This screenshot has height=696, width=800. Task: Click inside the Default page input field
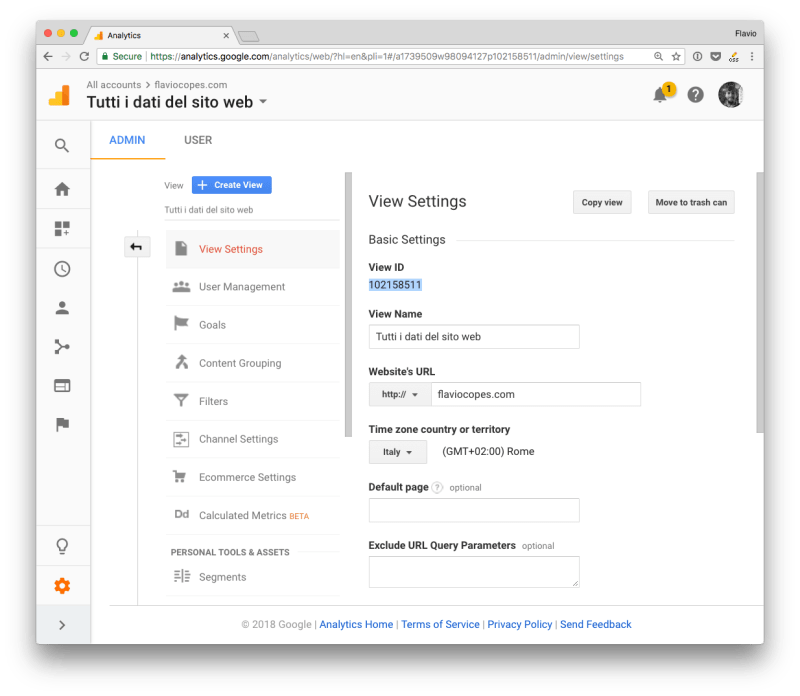473,510
